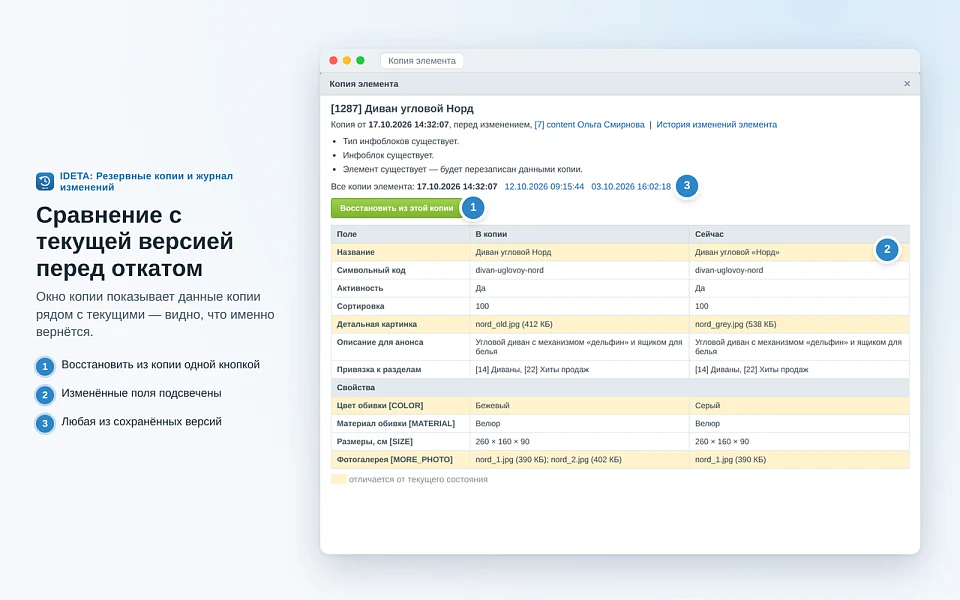The height and width of the screenshot is (600, 960).
Task: Click the Символьный код field label
Action: click(x=371, y=270)
